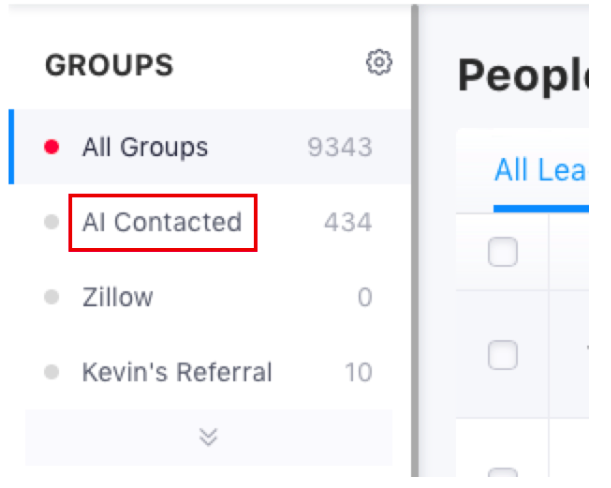Tick the select-all checkbox in table header
Image resolution: width=611 pixels, height=488 pixels.
pyautogui.click(x=503, y=252)
